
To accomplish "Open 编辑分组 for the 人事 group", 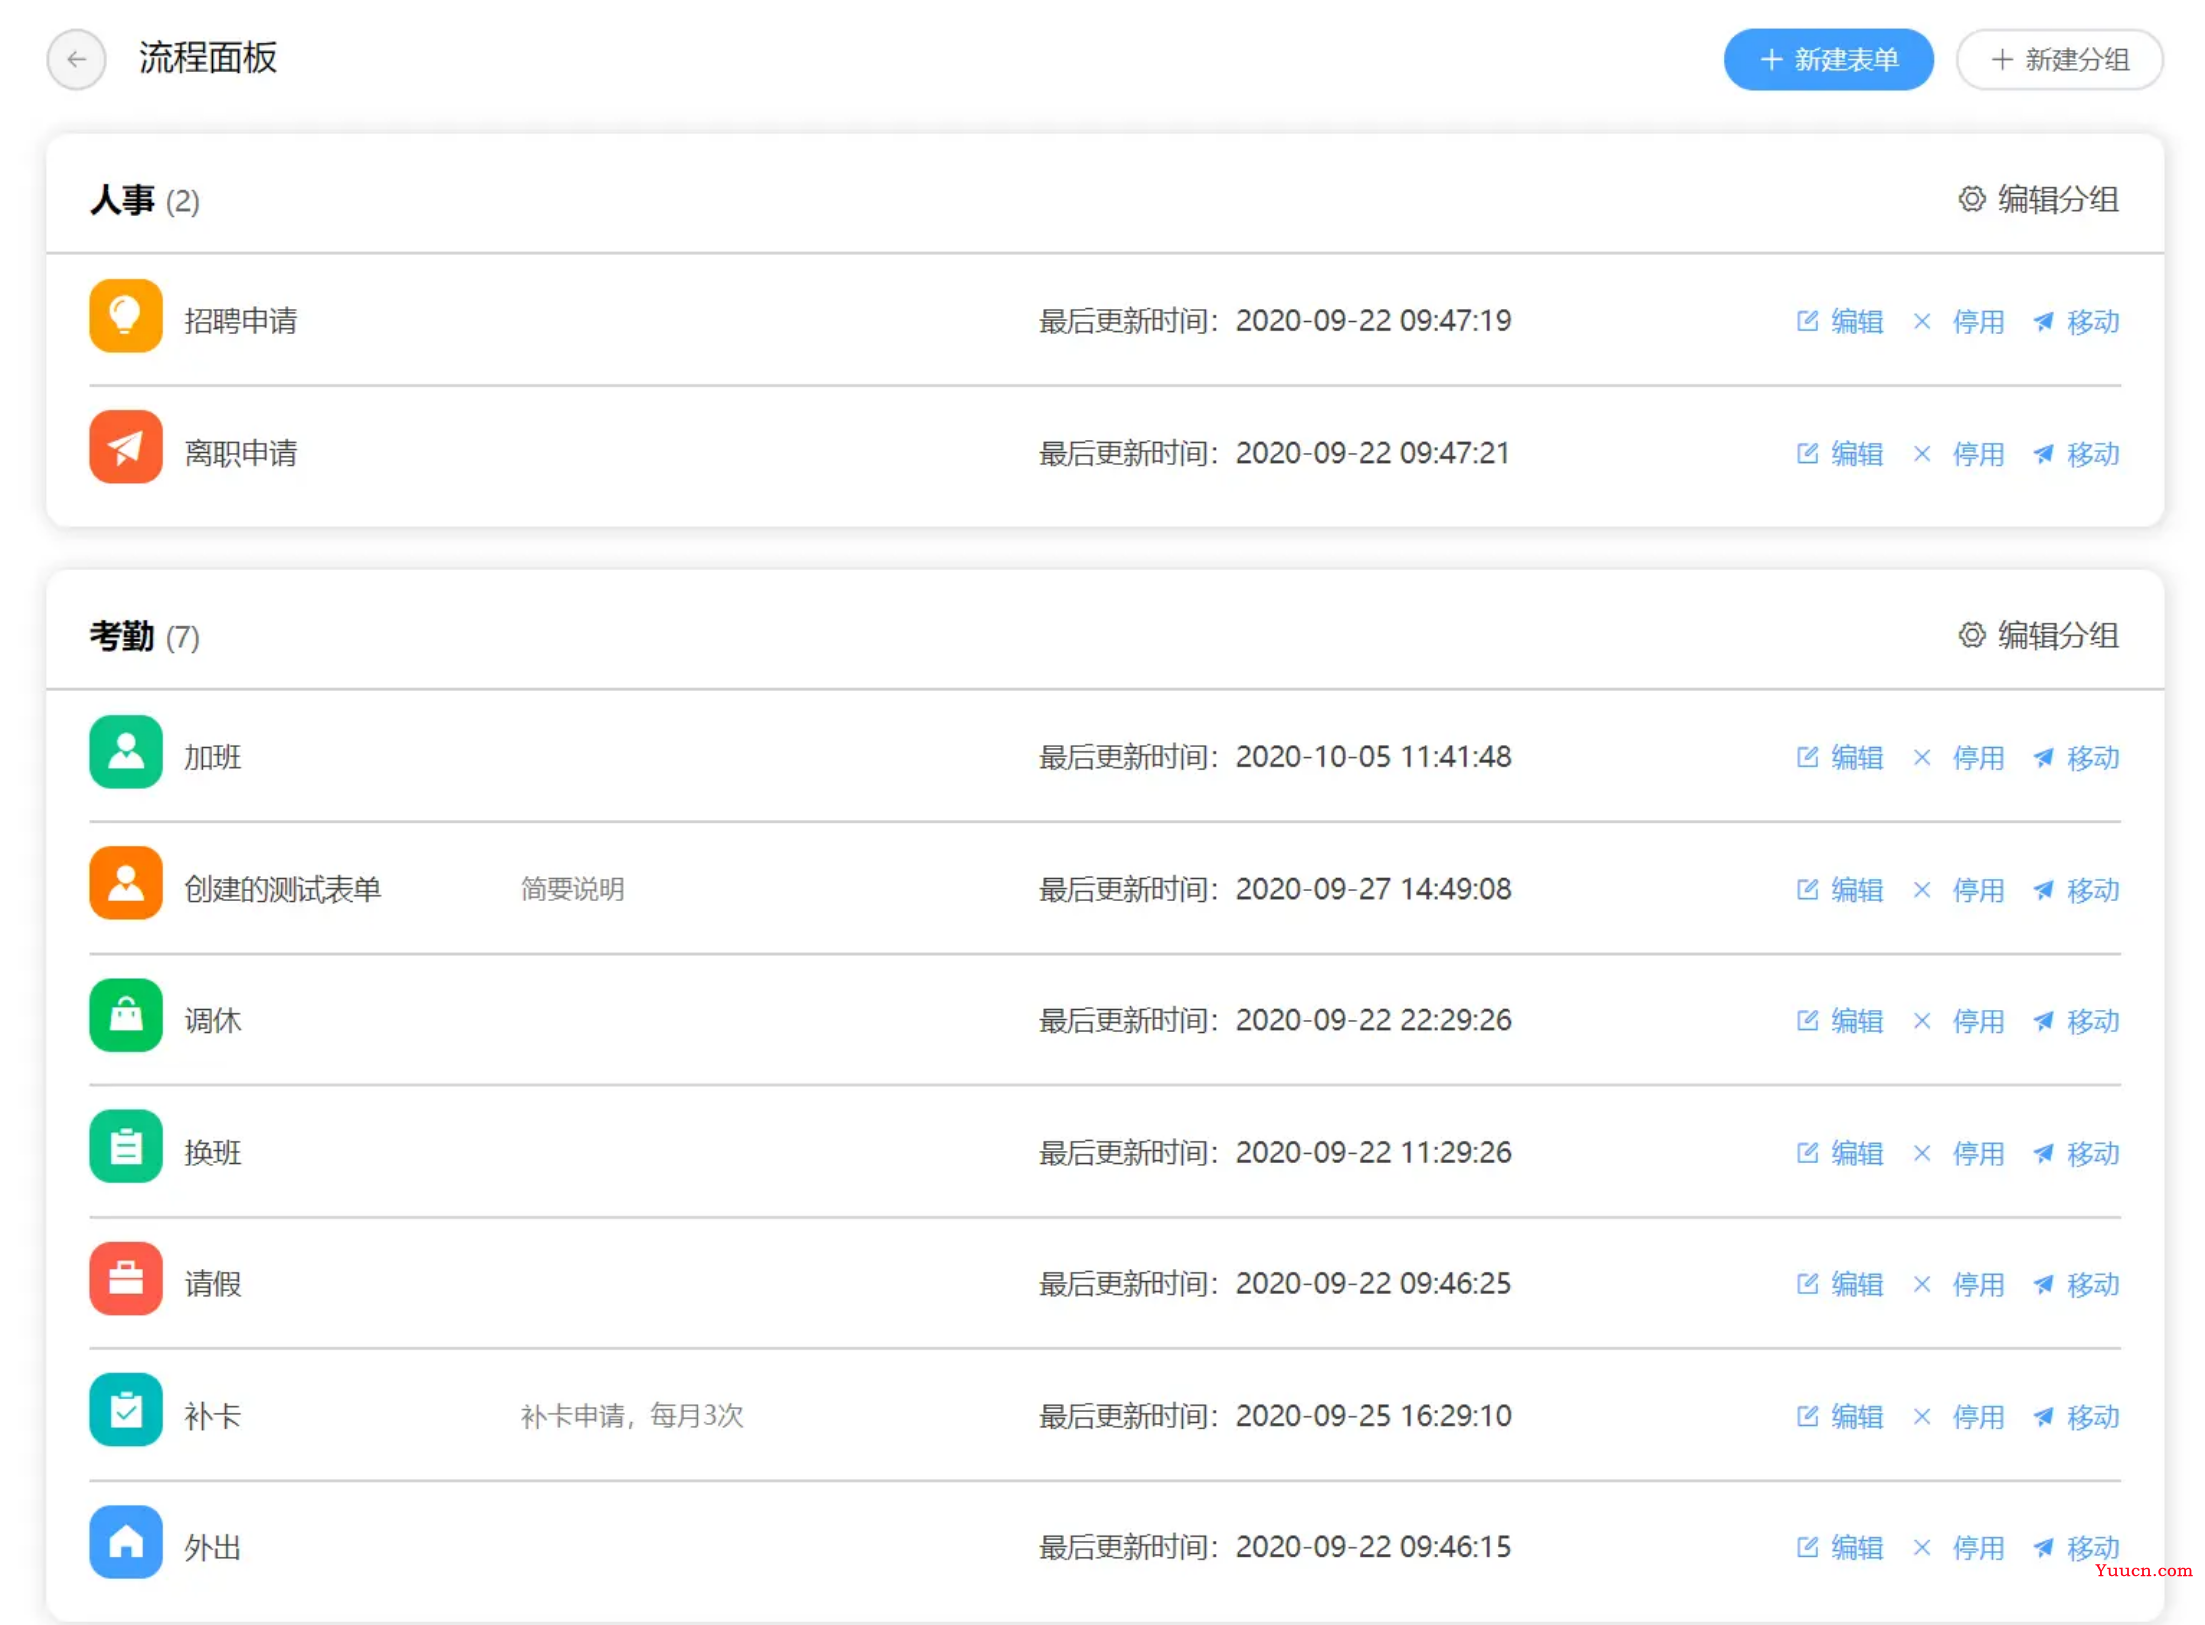I will (x=2038, y=200).
